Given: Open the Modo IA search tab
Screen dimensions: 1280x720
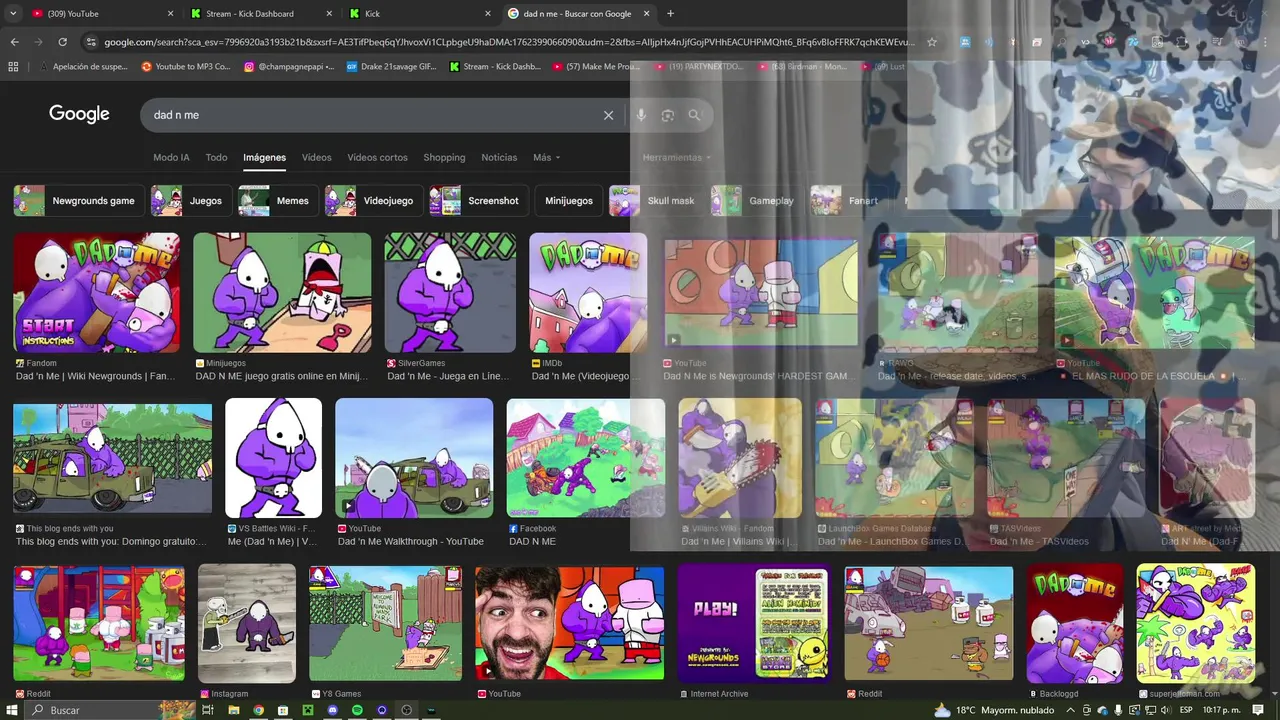Looking at the screenshot, I should click(x=171, y=158).
